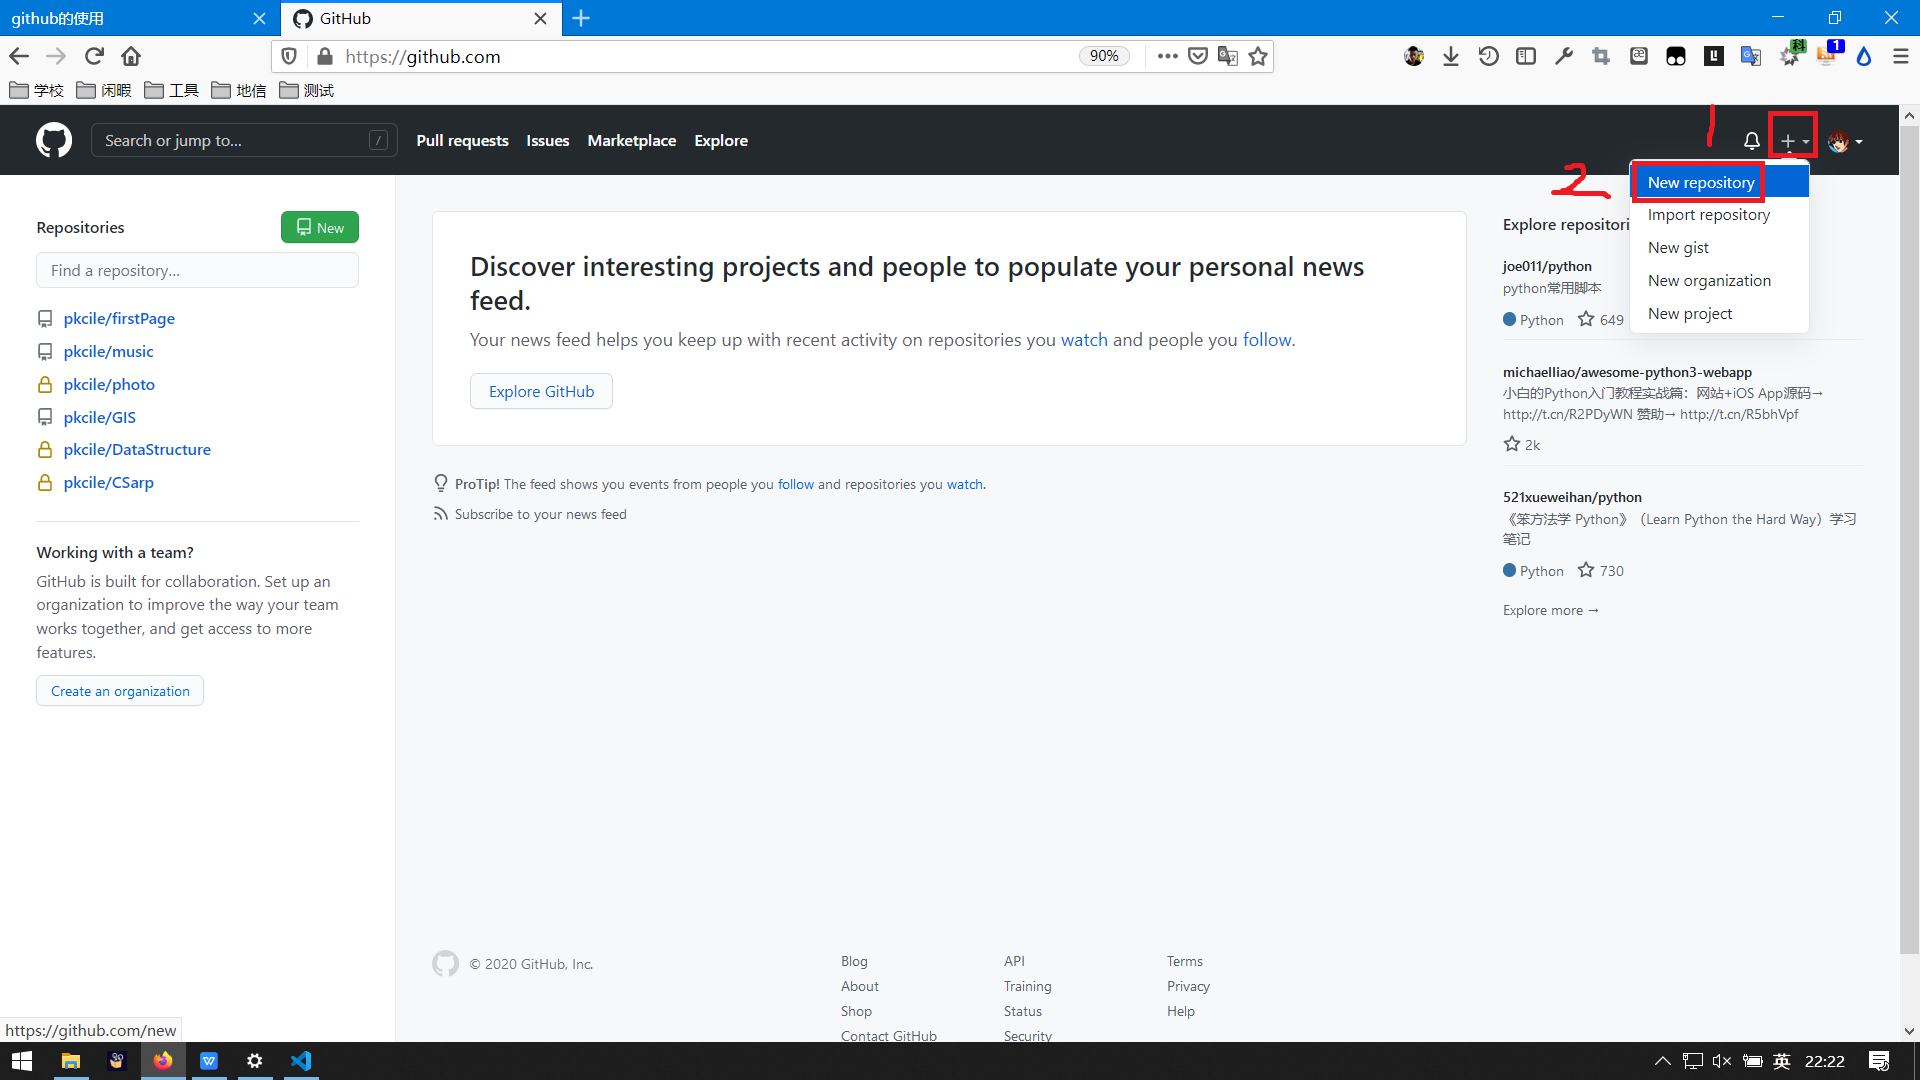Open Visual Studio Code from taskbar
This screenshot has height=1080, width=1920.
(301, 1061)
